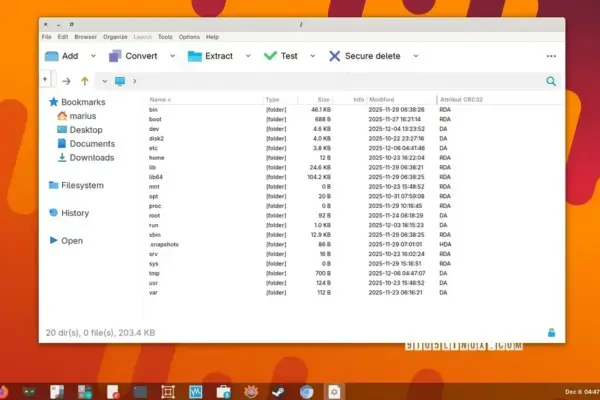This screenshot has height=400, width=600.
Task: Select the lib64 folder row
Action: click(354, 177)
